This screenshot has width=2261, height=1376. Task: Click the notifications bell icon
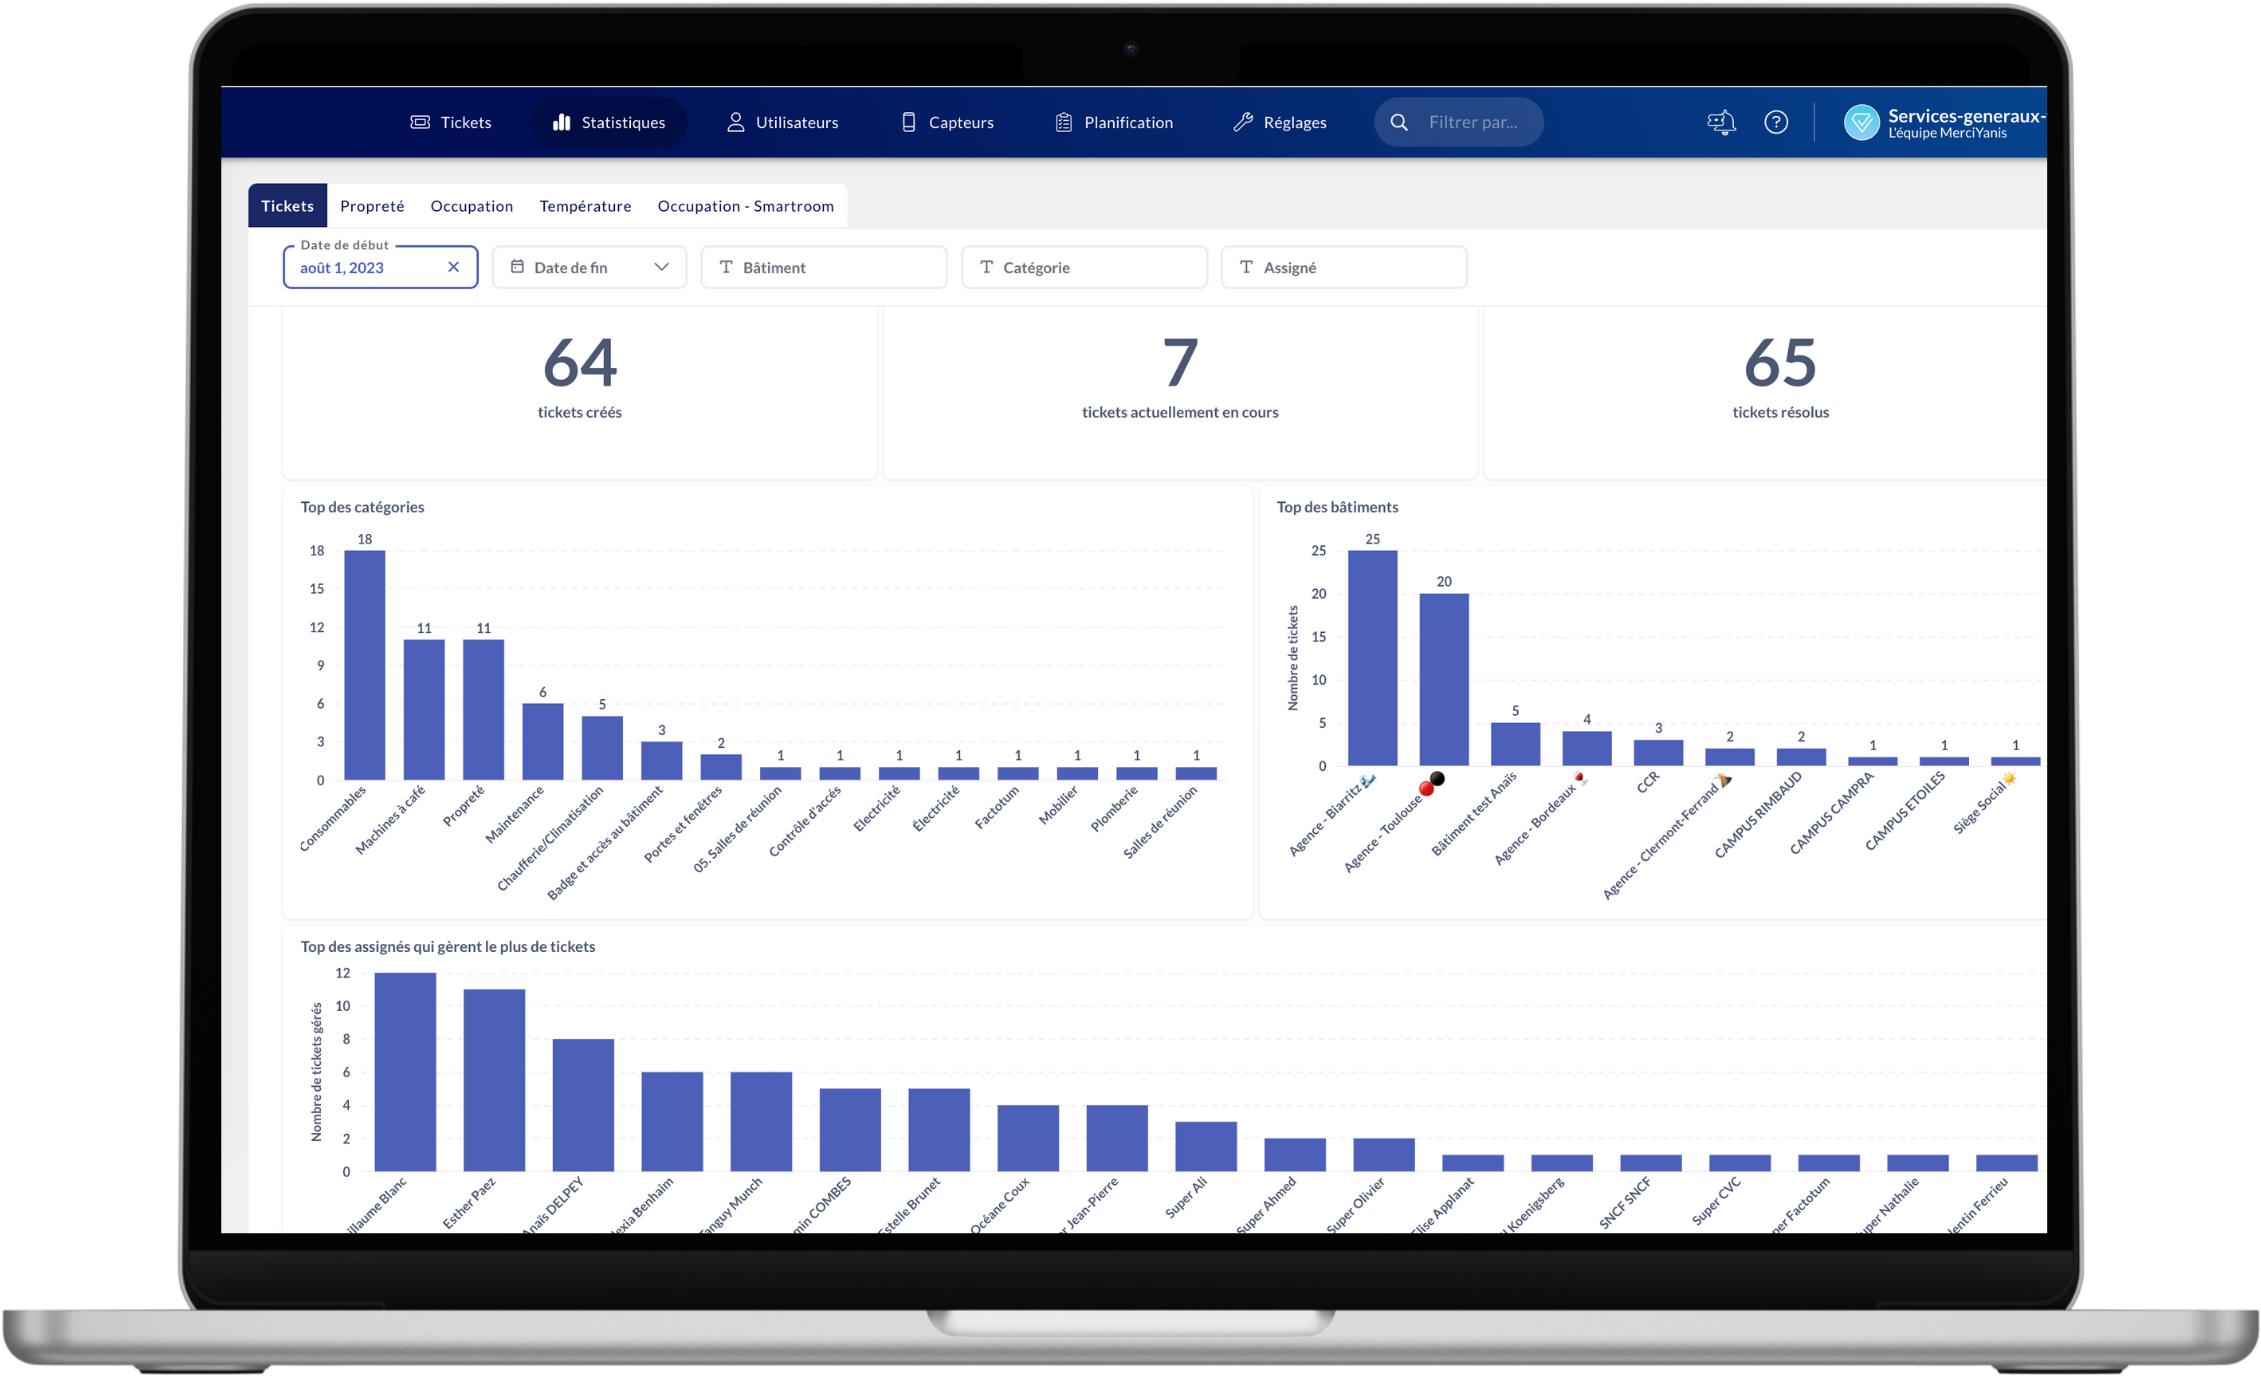point(1721,122)
